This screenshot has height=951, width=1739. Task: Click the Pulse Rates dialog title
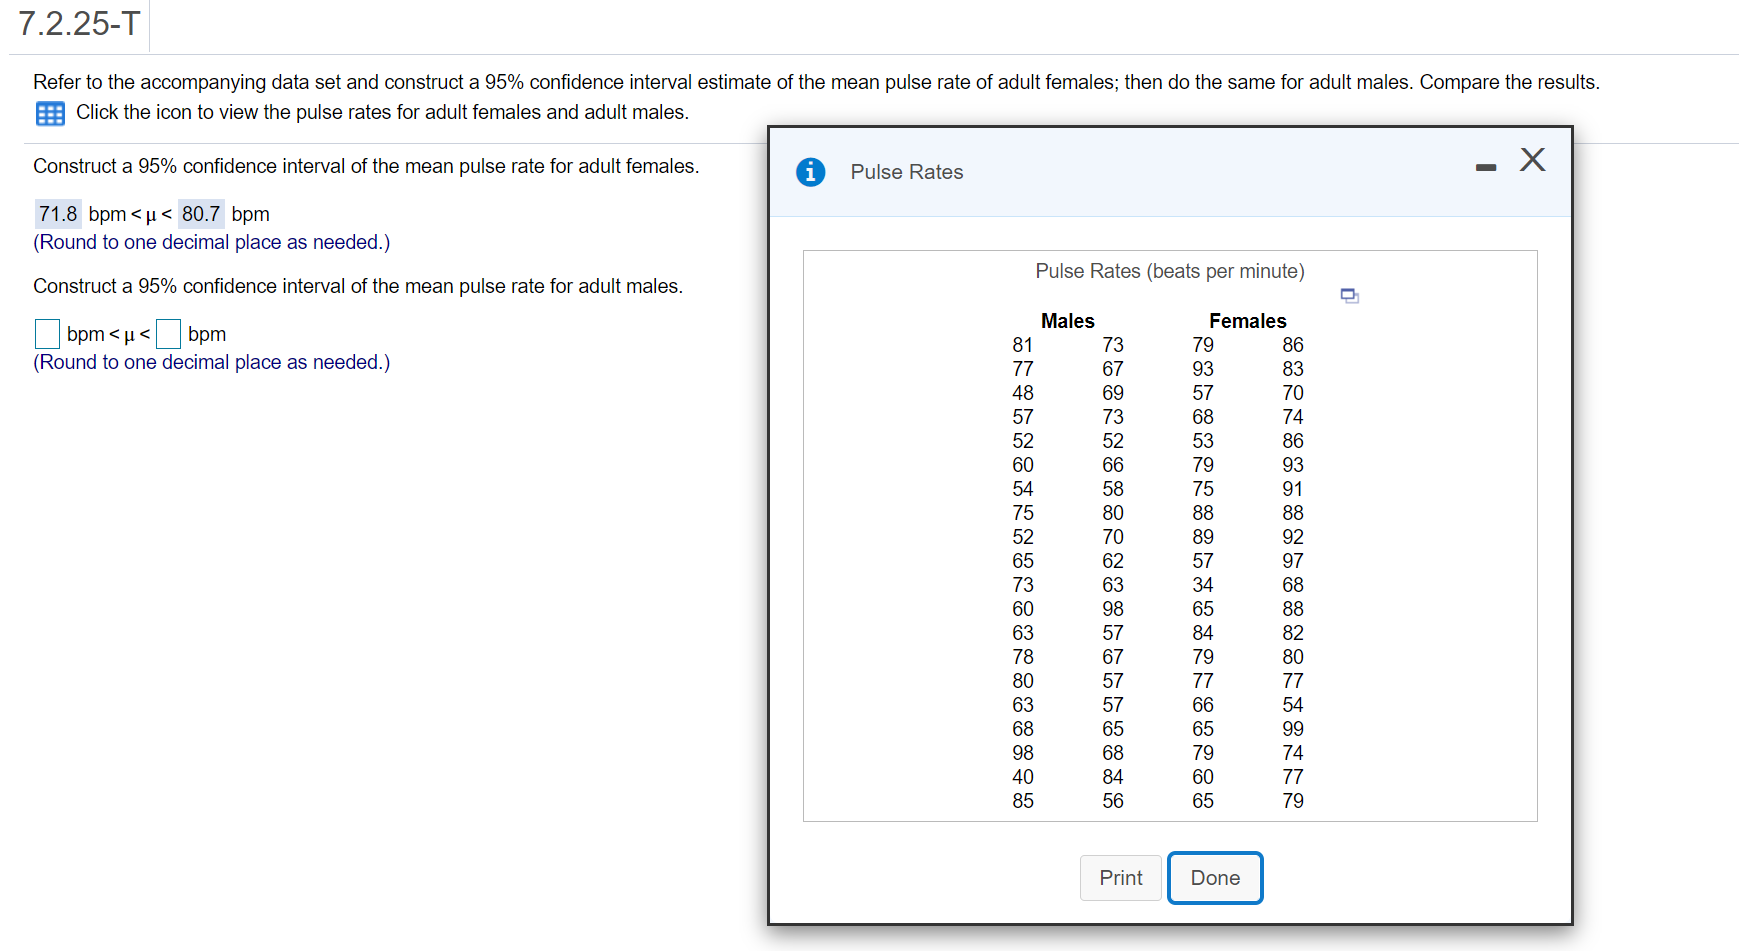point(904,172)
